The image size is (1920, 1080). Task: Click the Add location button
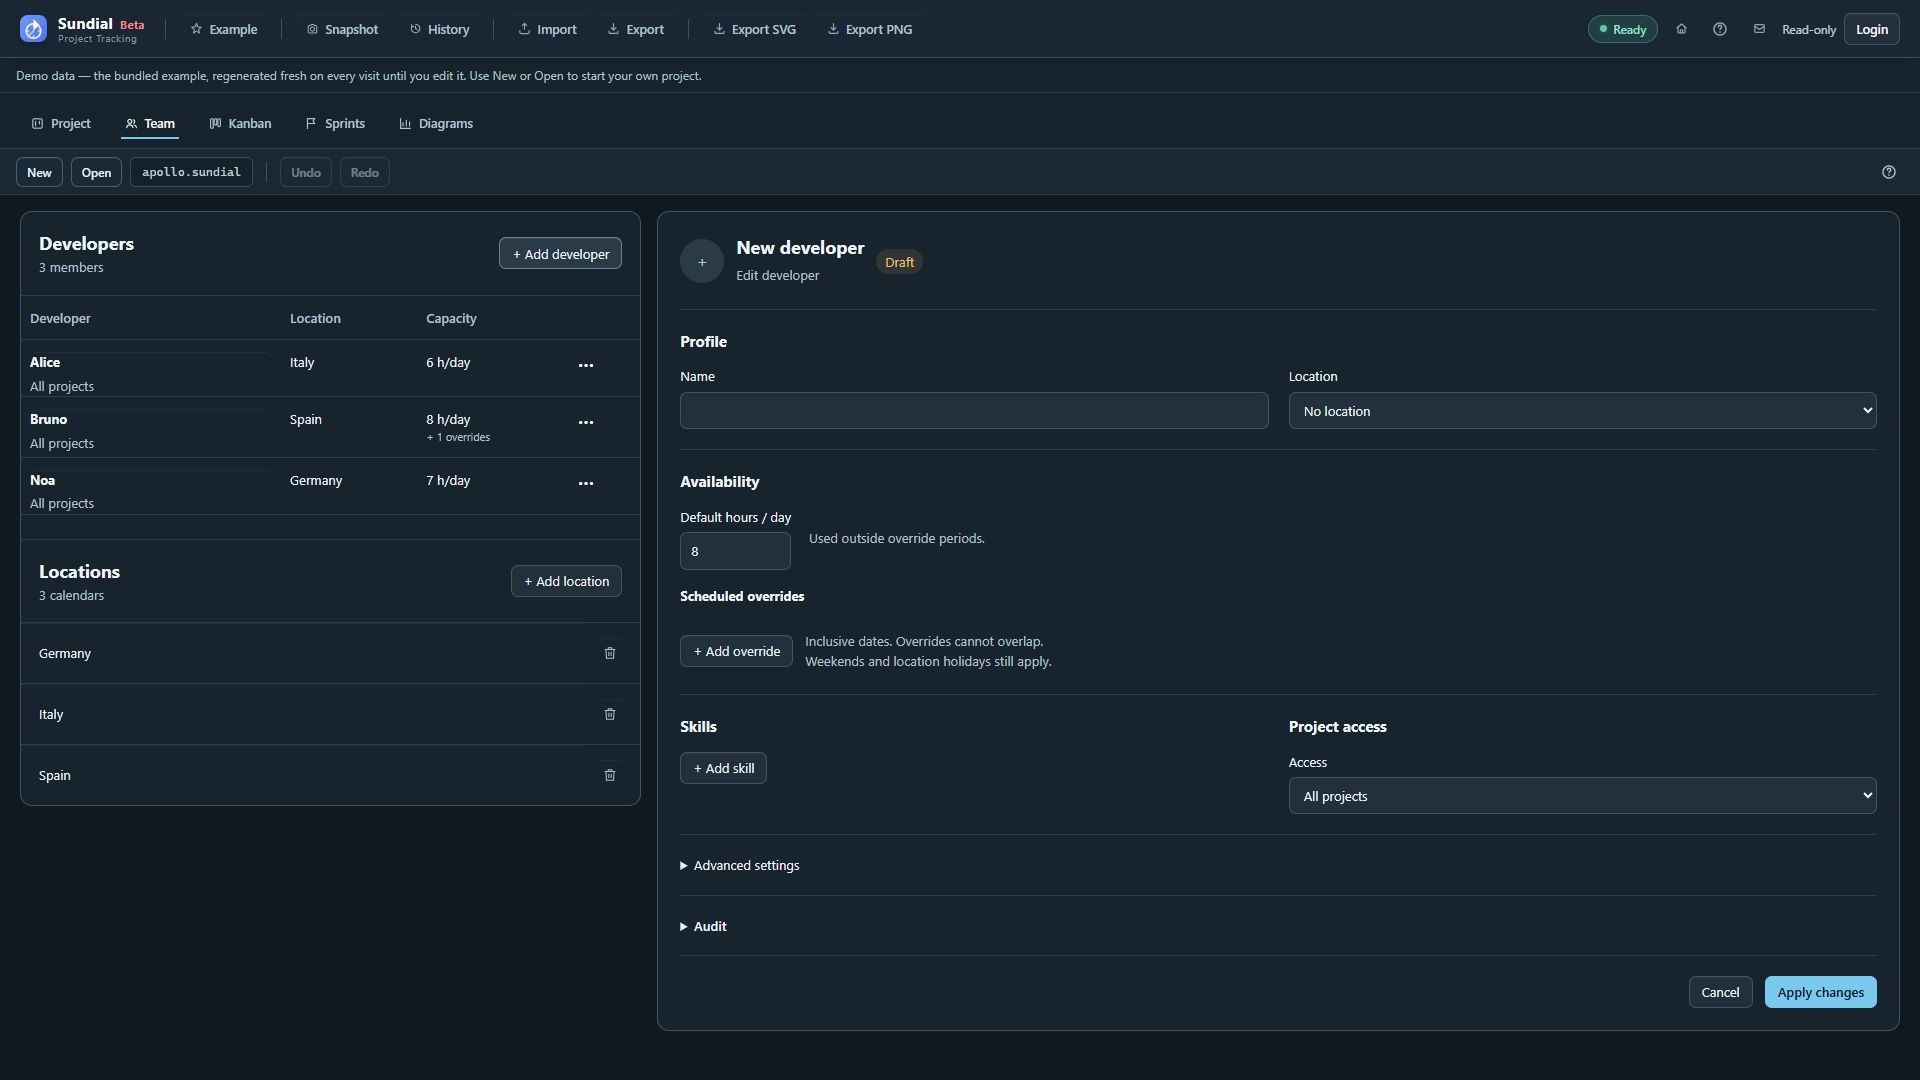click(x=566, y=581)
